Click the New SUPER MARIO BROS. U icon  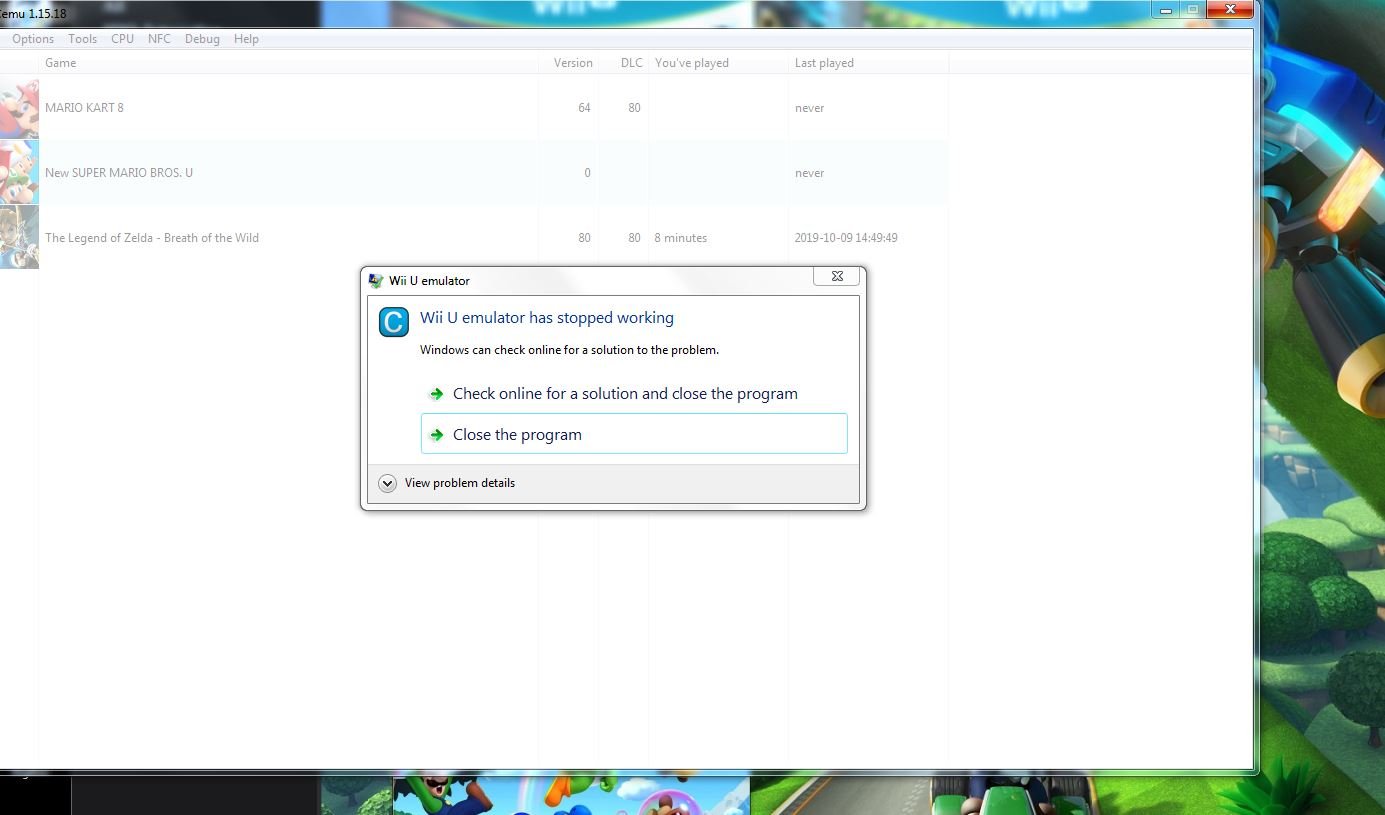19,173
